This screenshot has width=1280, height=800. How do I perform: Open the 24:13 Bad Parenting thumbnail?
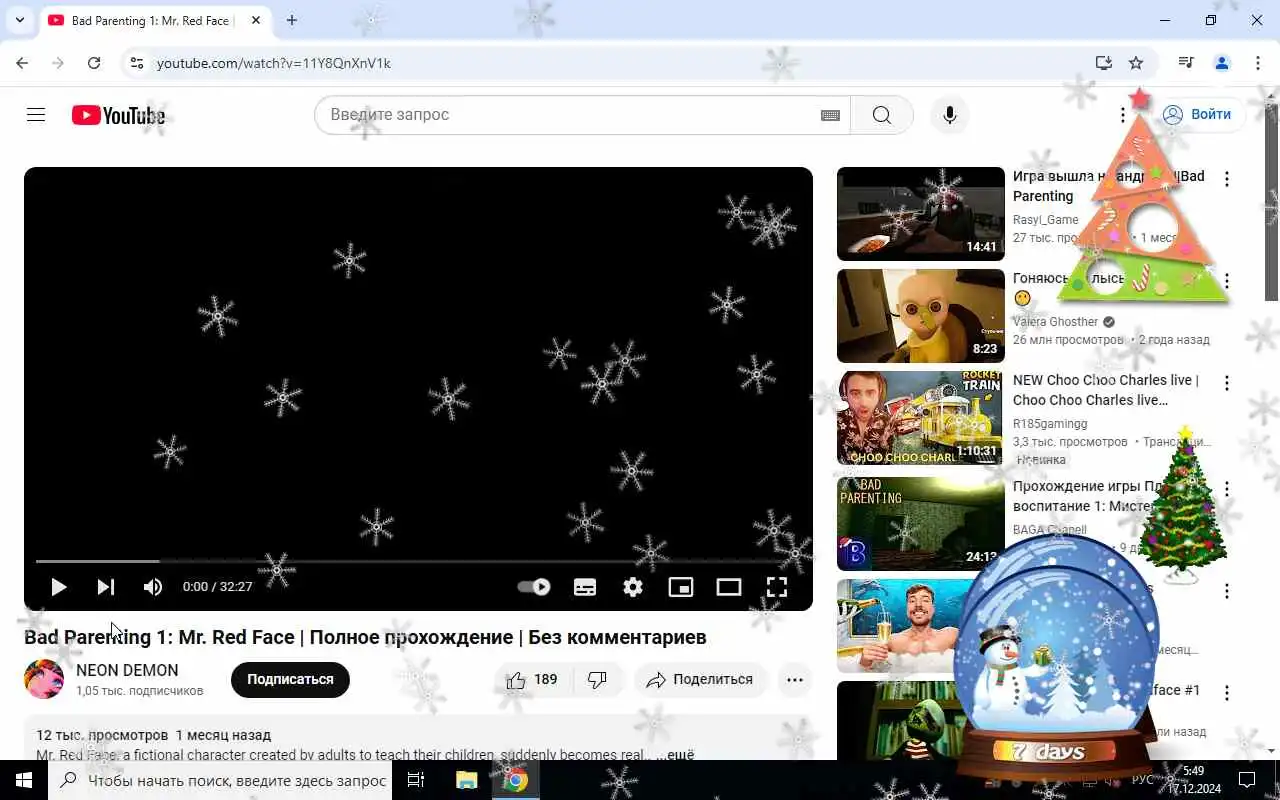point(921,524)
